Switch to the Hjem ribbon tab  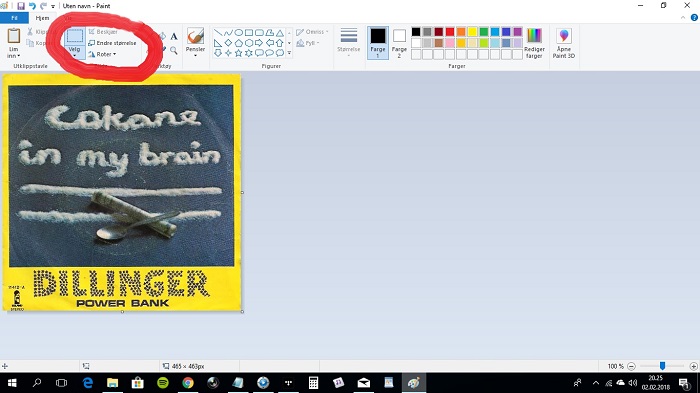tap(42, 18)
